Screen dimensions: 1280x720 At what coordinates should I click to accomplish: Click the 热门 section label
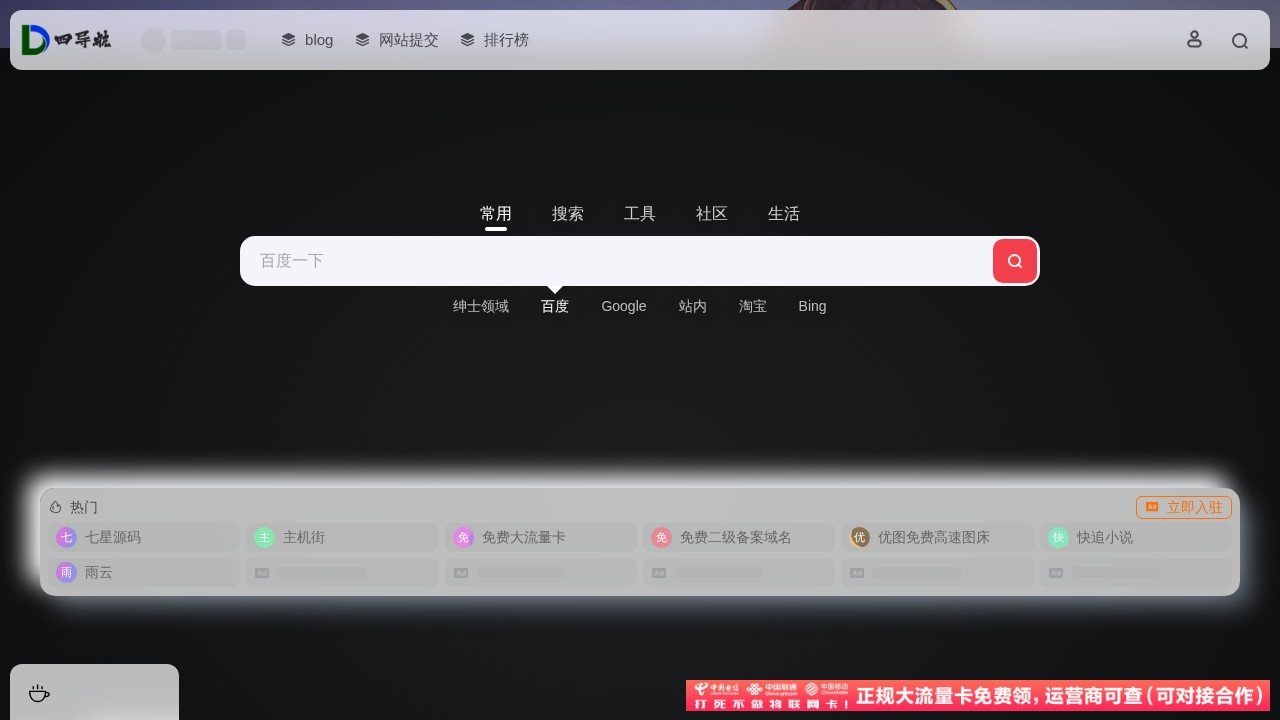coord(84,507)
